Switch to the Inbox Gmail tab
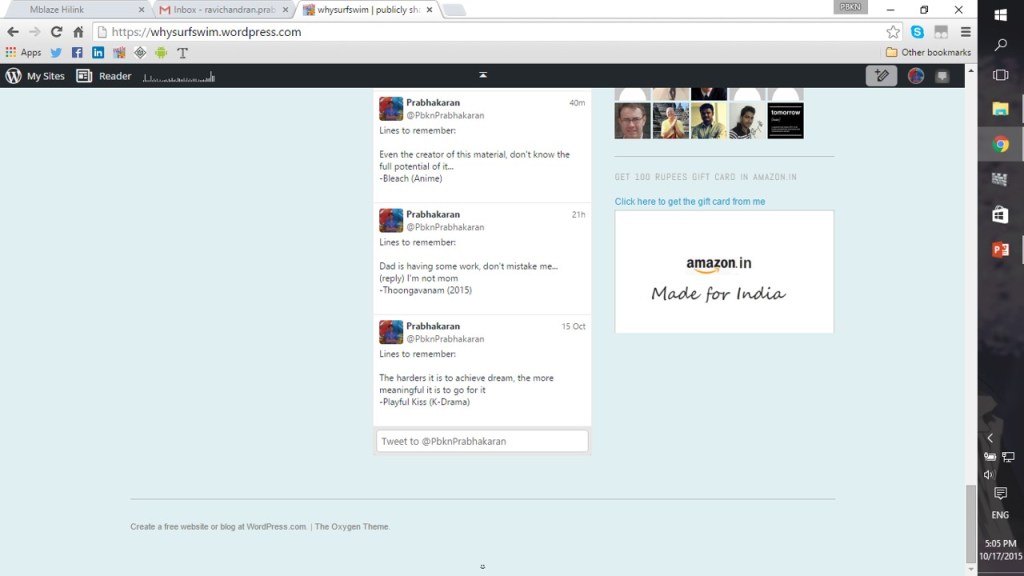Viewport: 1024px width, 576px height. click(222, 10)
